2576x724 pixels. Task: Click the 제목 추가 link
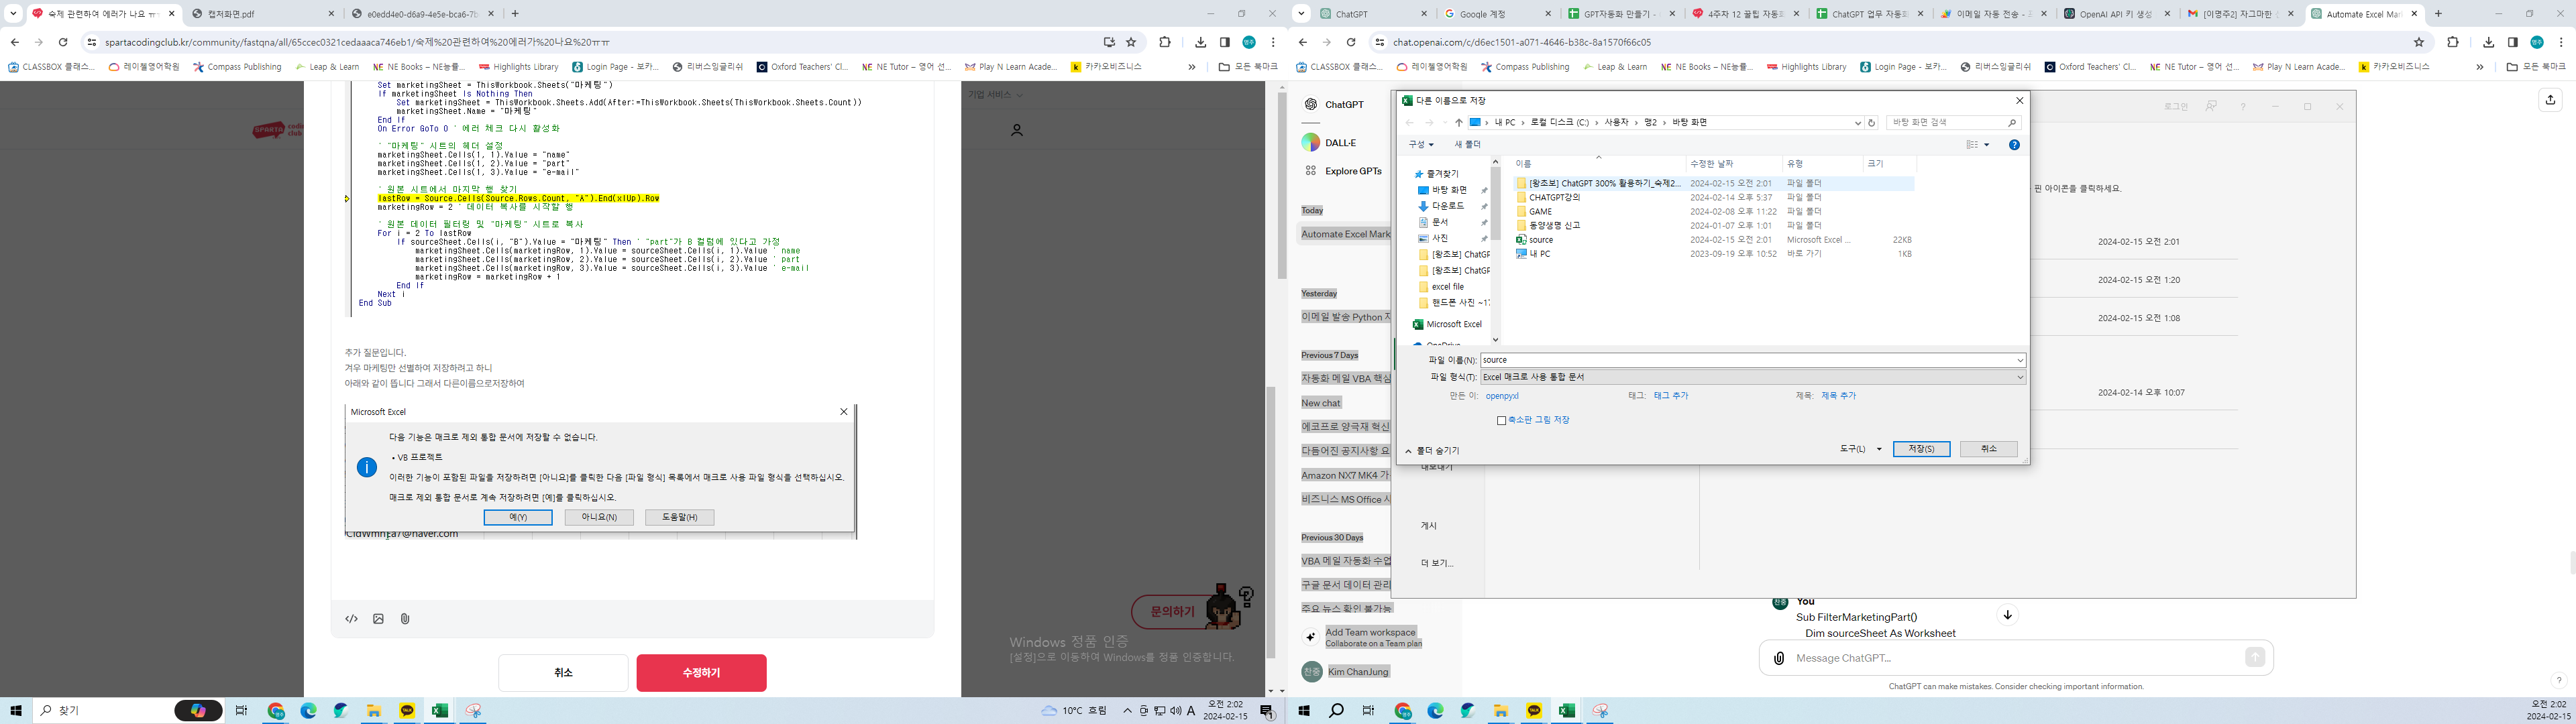pos(1838,396)
